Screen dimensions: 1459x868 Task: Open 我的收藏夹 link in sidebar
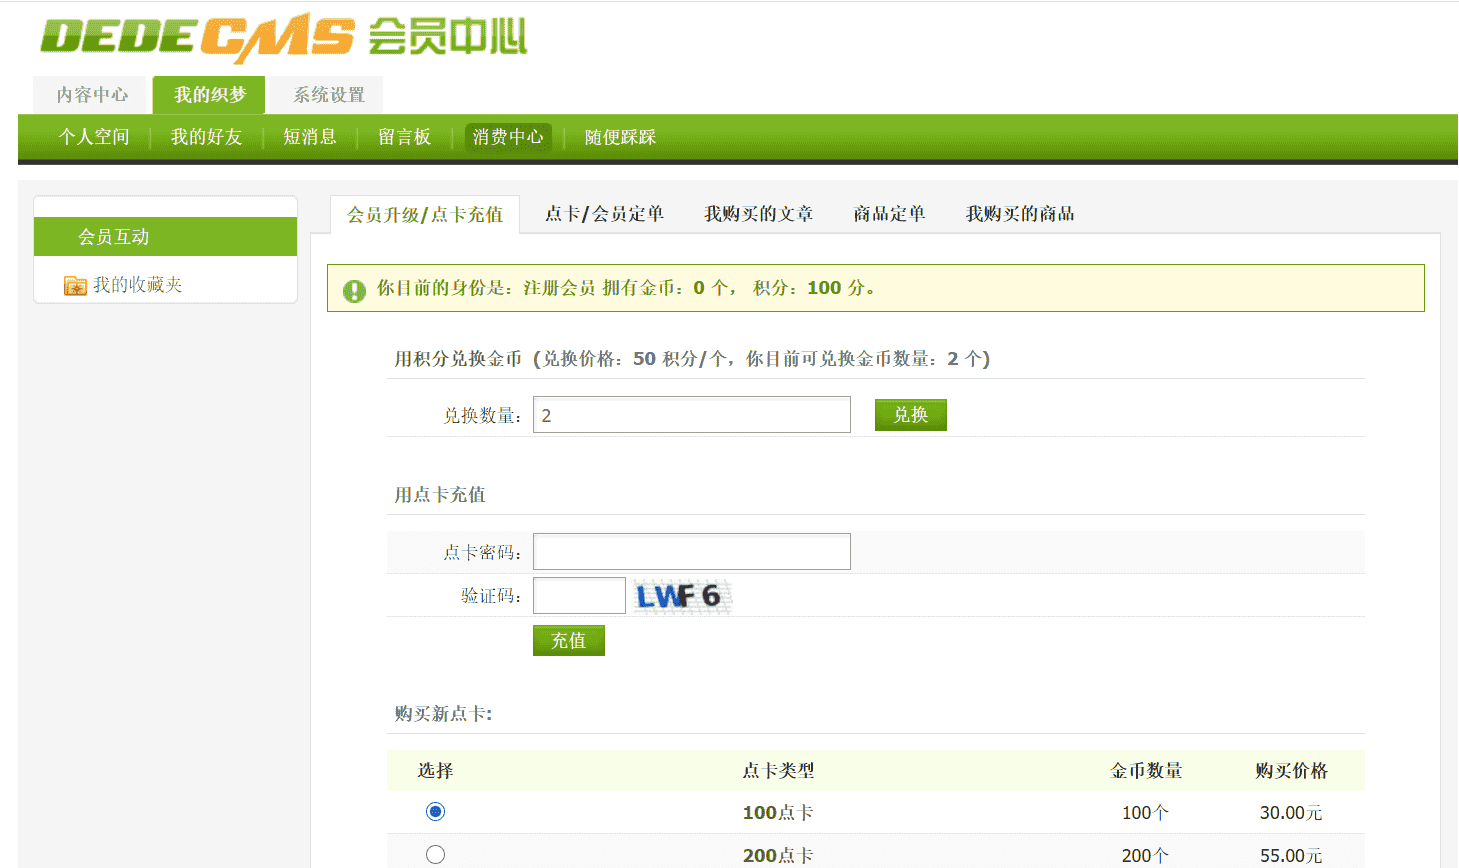[x=137, y=285]
